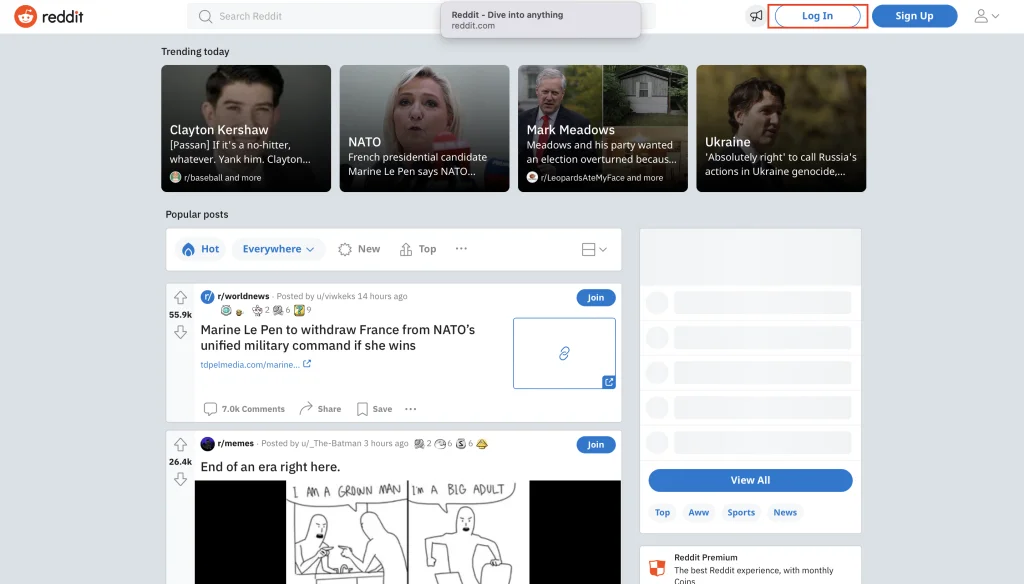Upvote the Marine Le Pen post
Image resolution: width=1024 pixels, height=584 pixels.
click(x=180, y=298)
